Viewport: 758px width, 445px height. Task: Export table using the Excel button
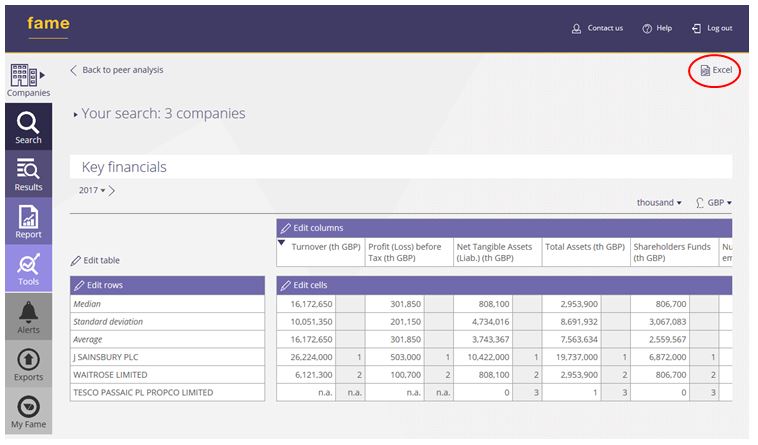coord(716,70)
